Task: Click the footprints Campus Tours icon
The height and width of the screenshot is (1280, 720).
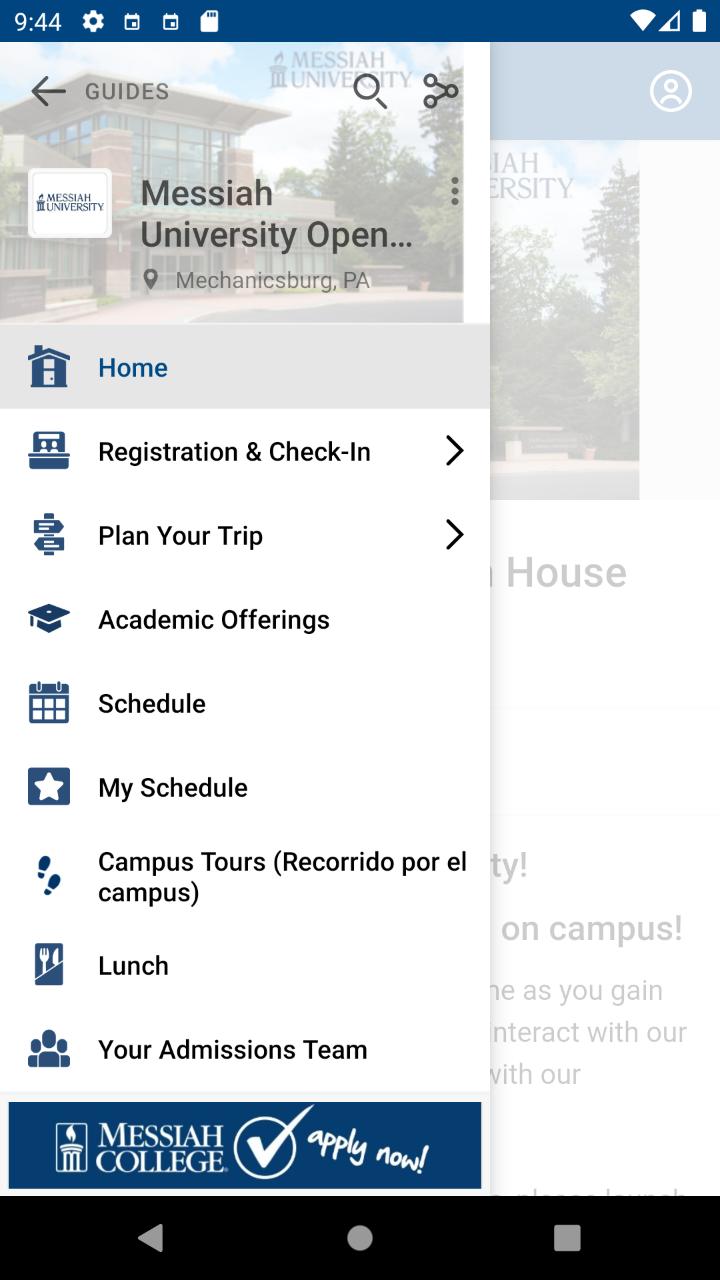Action: (49, 876)
